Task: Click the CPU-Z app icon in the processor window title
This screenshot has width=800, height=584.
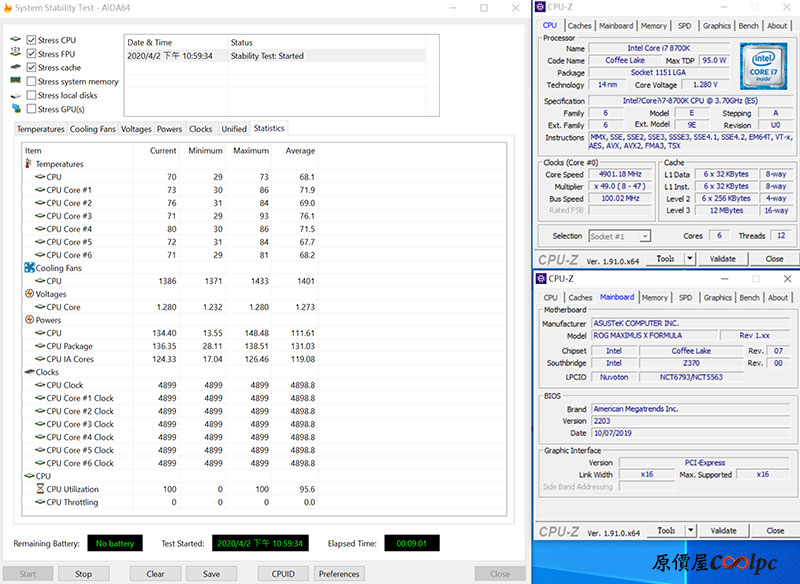Action: [540, 7]
